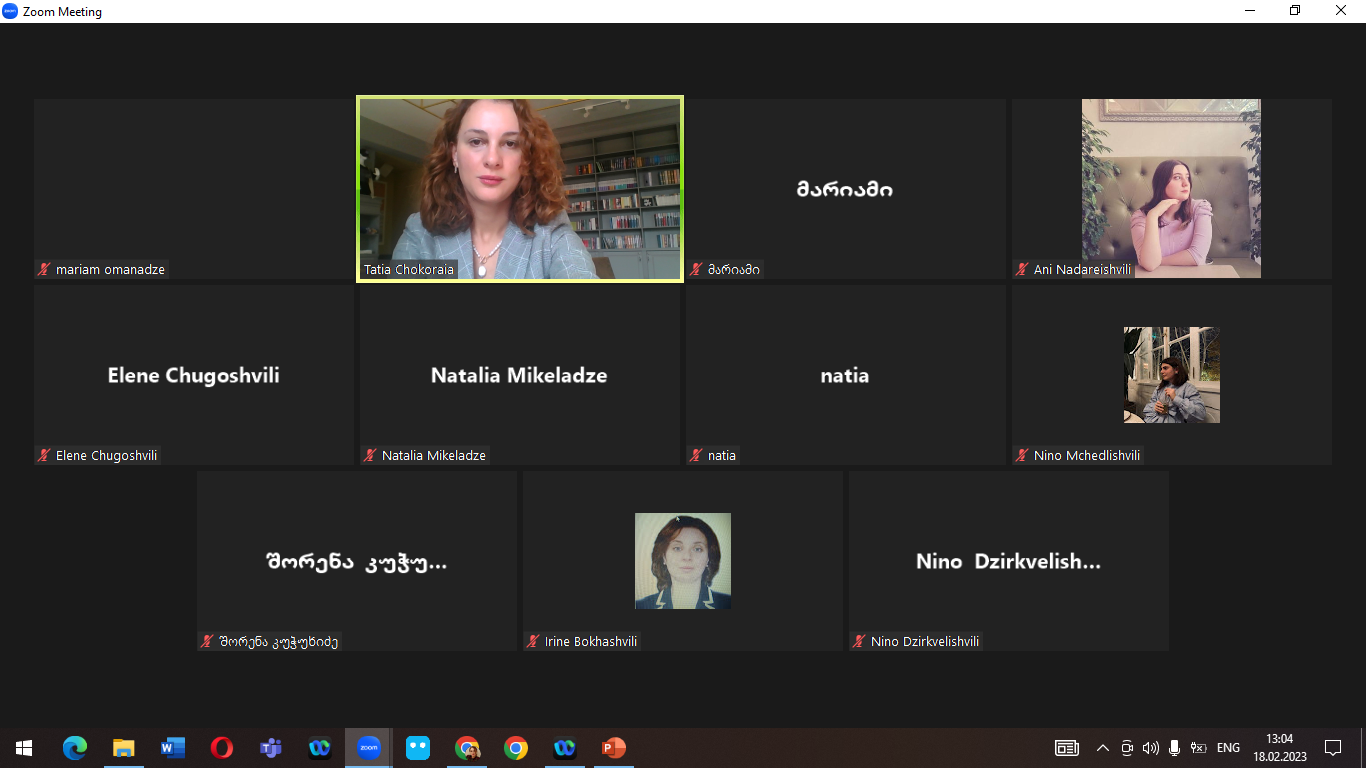Click muted mic icon beside Nino Dzirkvelishvili label
Viewport: 1366px width, 768px height.
click(859, 641)
